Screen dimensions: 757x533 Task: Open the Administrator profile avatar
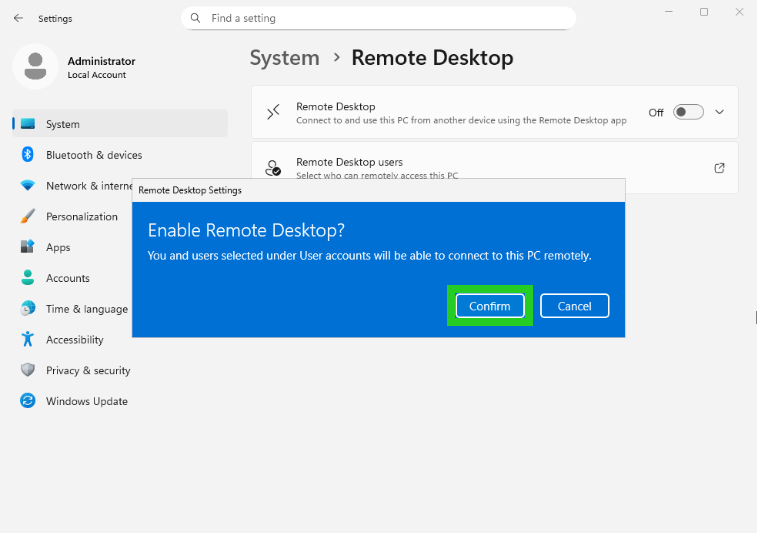[x=35, y=67]
